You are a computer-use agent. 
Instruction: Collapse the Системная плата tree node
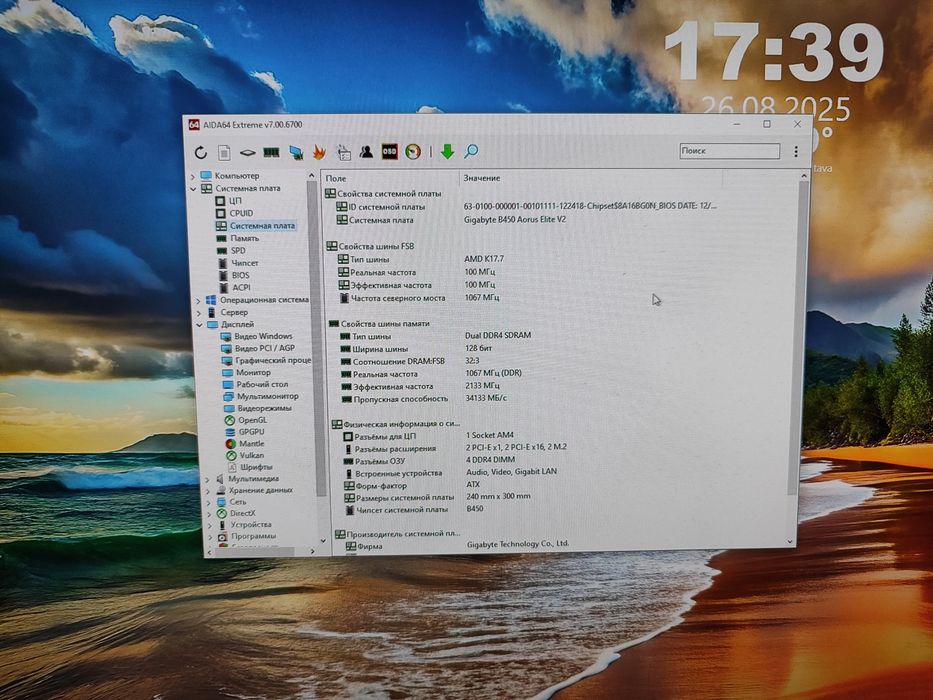[193, 189]
